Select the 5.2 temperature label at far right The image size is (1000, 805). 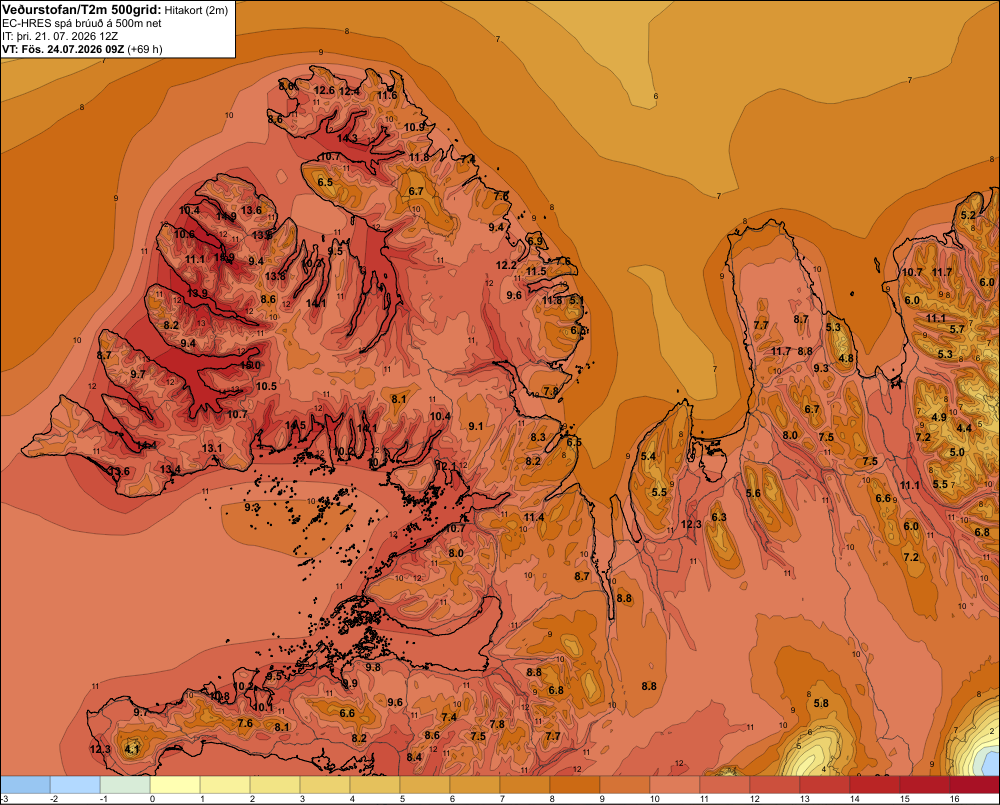pos(968,215)
